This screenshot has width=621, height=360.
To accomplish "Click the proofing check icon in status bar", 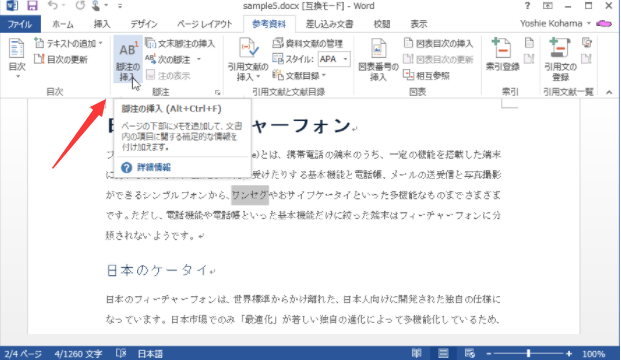I will point(121,353).
